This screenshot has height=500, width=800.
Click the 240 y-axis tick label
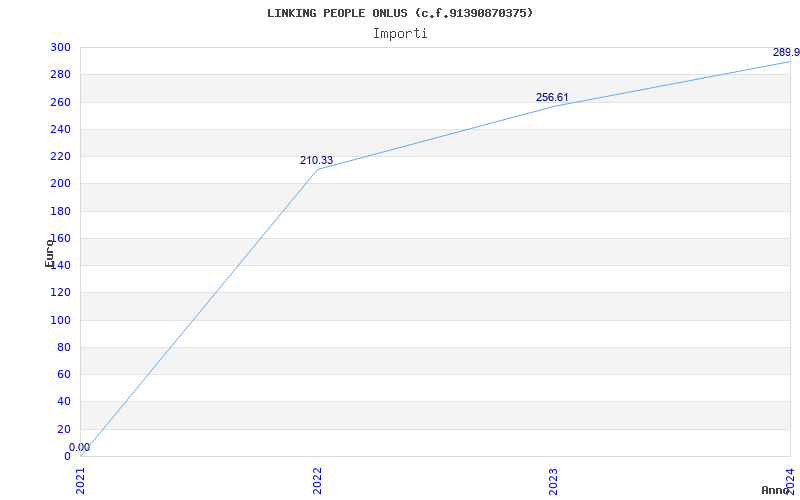(60, 129)
